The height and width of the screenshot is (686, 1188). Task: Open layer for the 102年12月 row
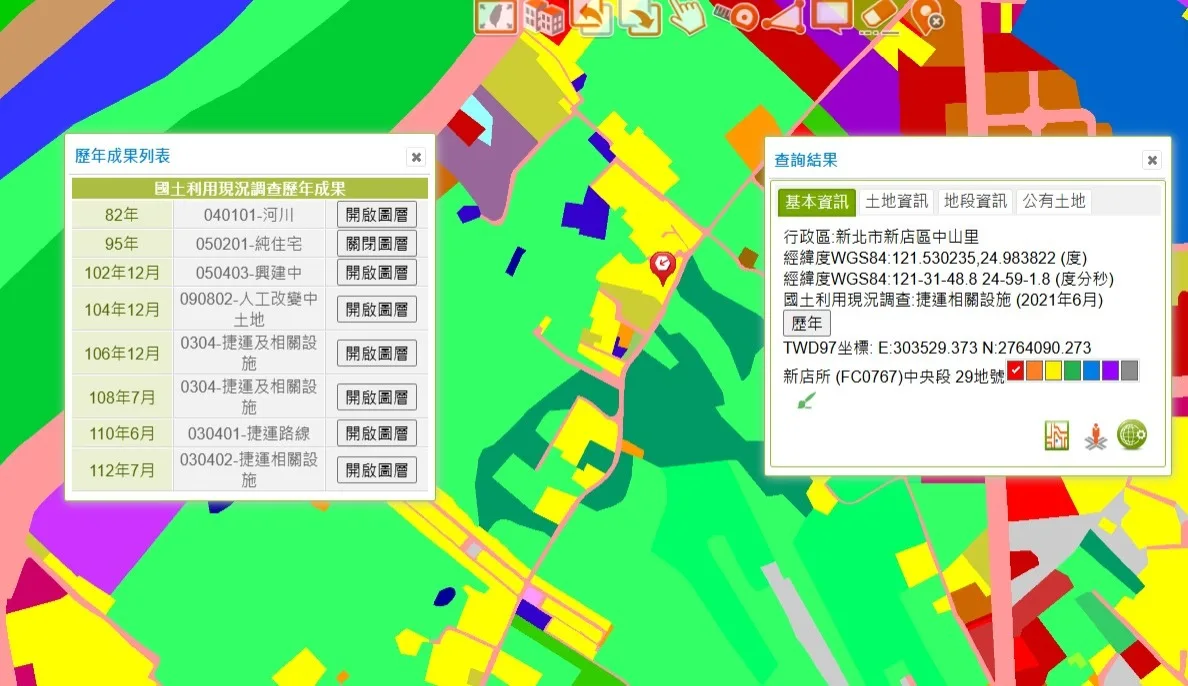click(377, 272)
